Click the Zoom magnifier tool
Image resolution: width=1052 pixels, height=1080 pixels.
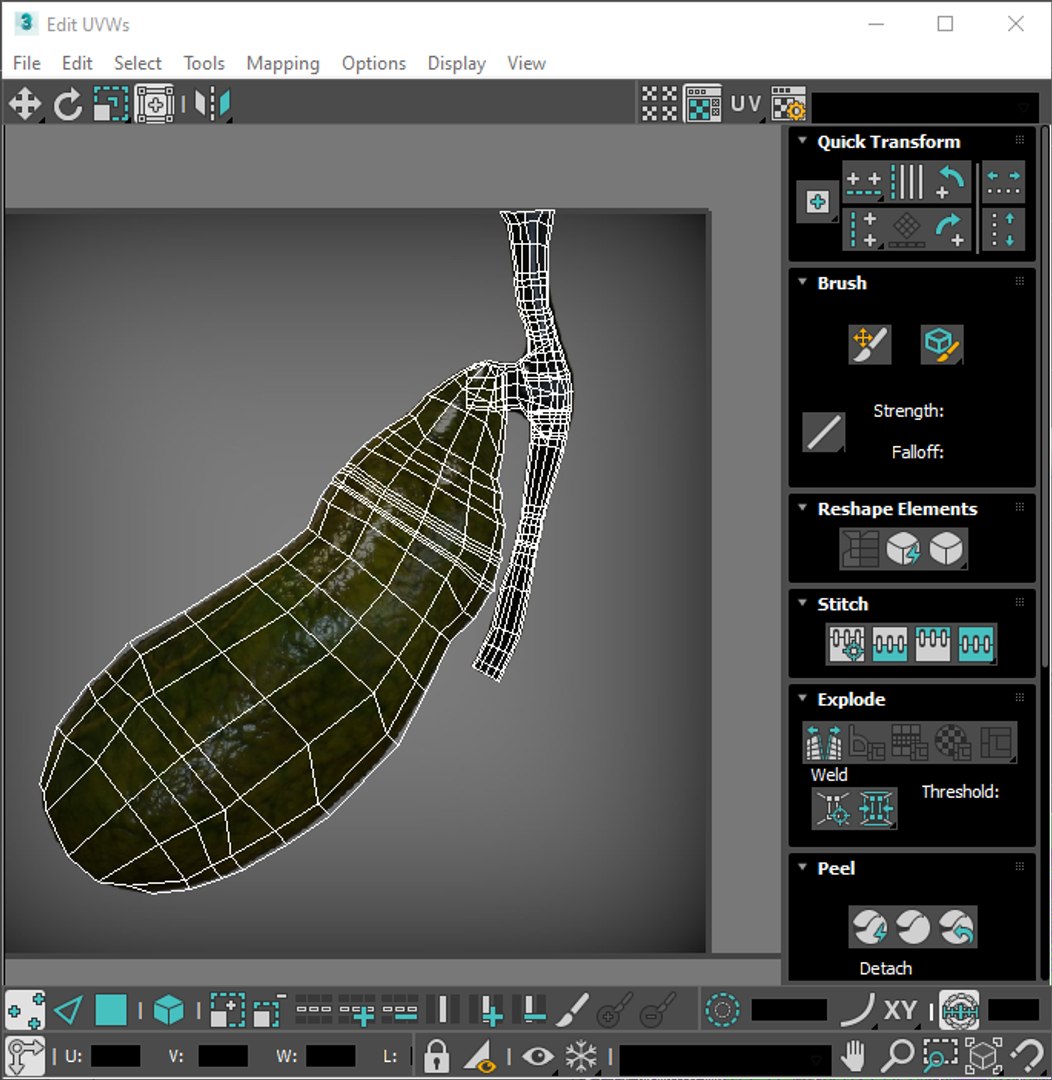point(898,1055)
